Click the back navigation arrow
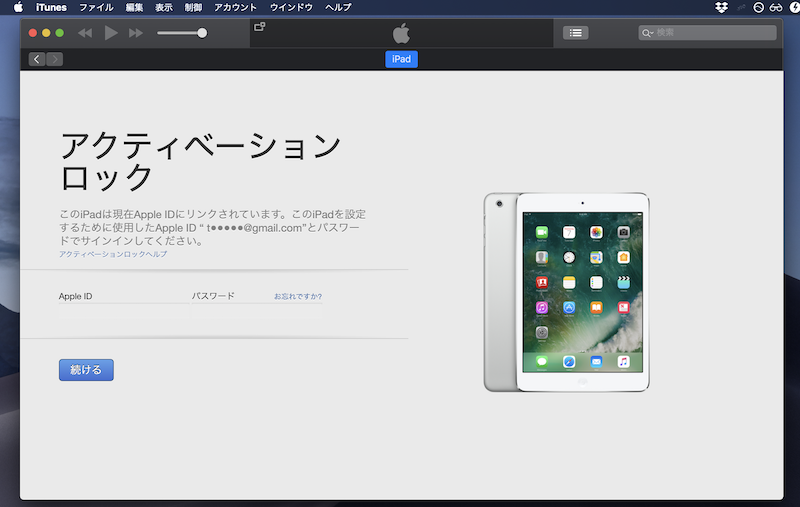Screen dimensions: 800x507 (37, 59)
